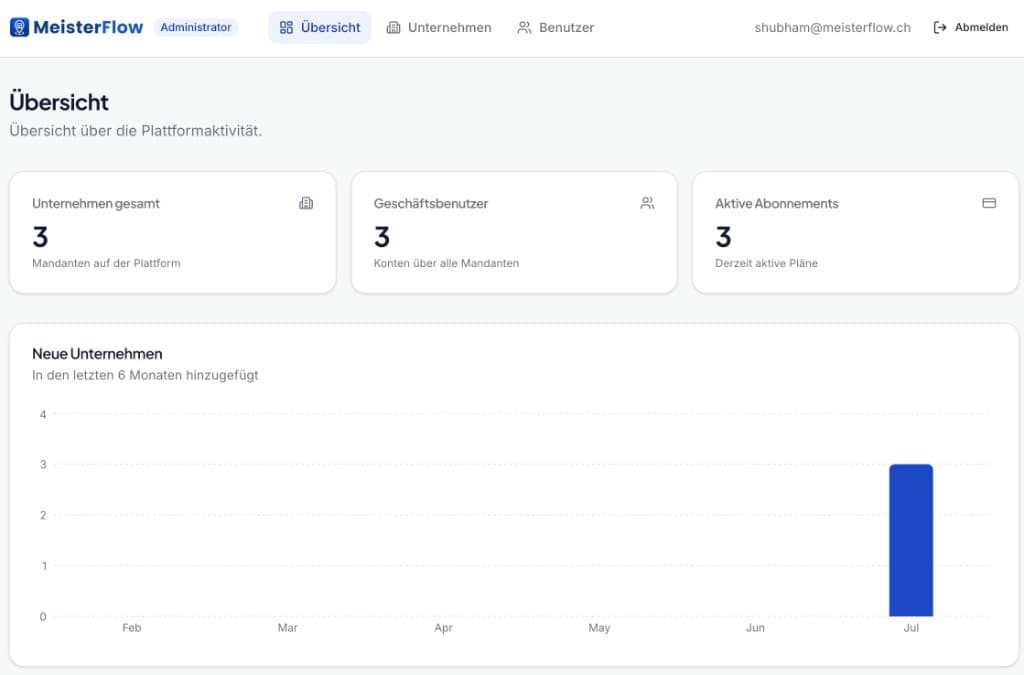
Task: Click the Feb axis label
Action: click(x=131, y=628)
